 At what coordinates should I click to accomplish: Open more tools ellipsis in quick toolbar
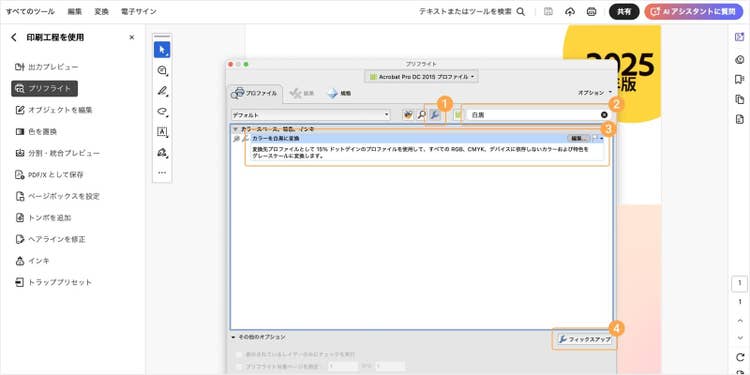tap(162, 173)
